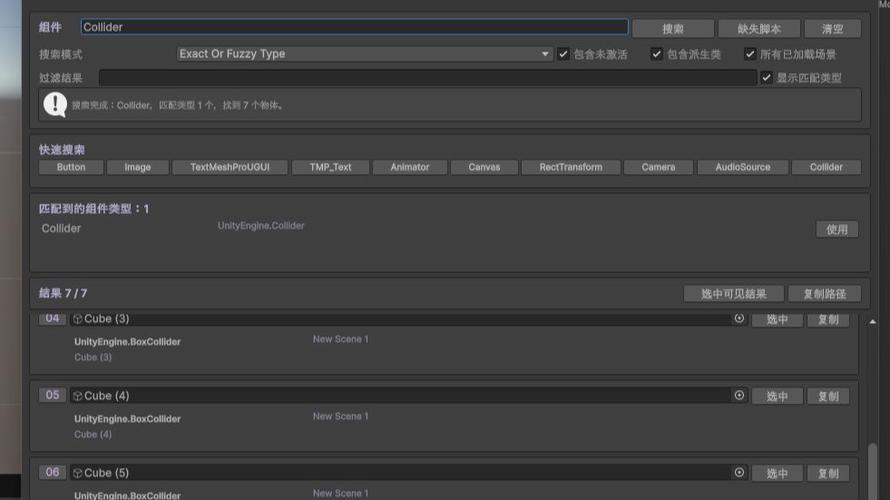The height and width of the screenshot is (500, 890).
Task: Click the 组件 input field containing Collider
Action: 354,27
